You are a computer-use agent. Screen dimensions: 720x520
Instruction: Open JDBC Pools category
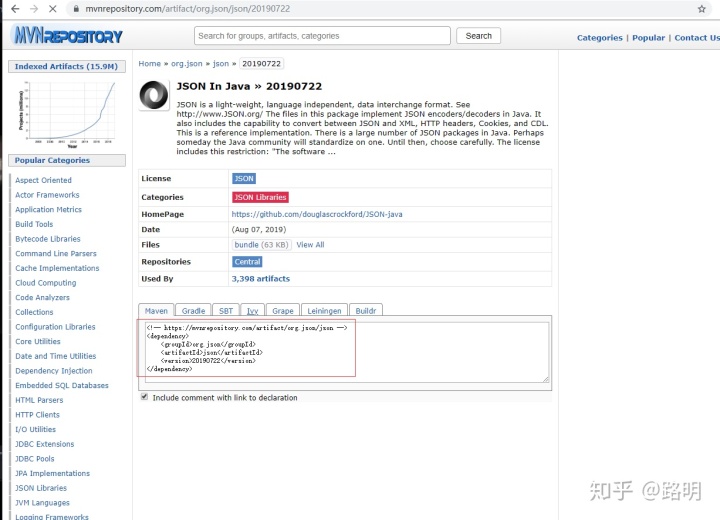pyautogui.click(x=34, y=459)
